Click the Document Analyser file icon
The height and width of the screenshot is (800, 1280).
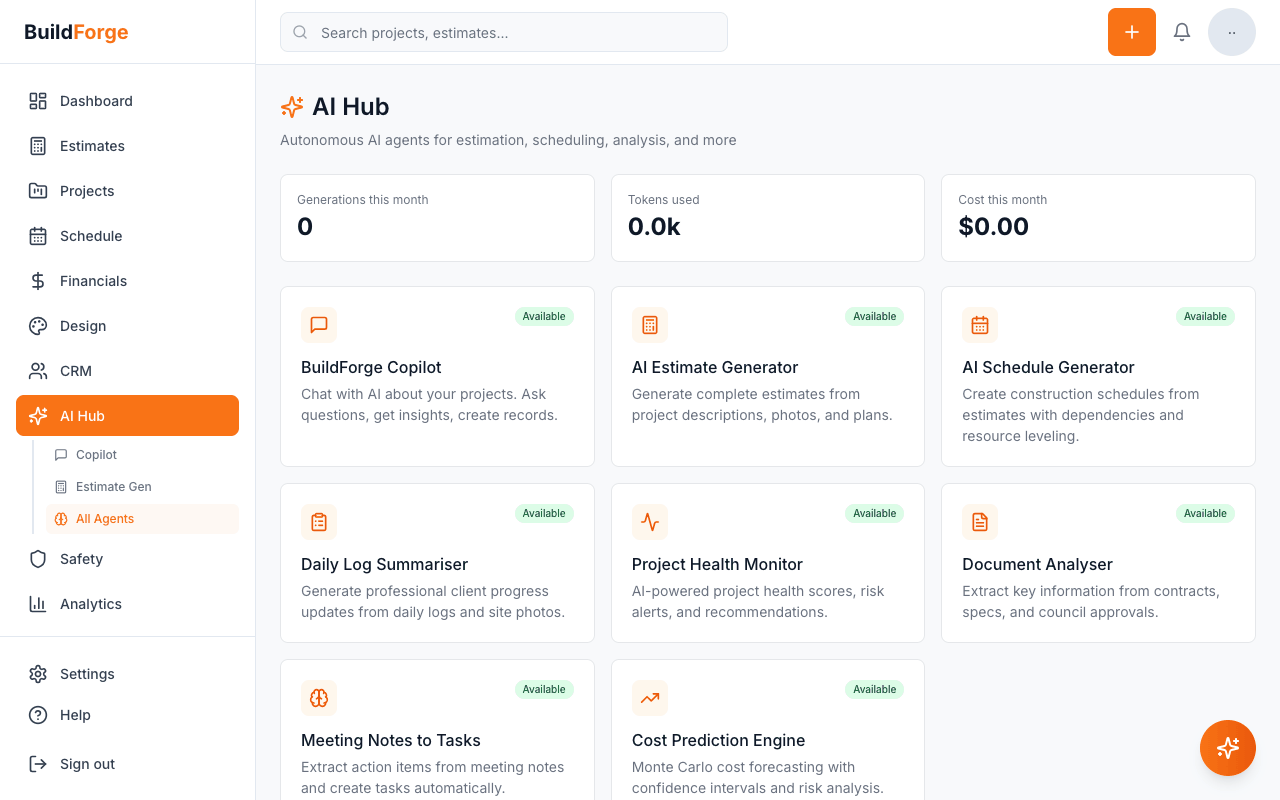click(x=980, y=522)
